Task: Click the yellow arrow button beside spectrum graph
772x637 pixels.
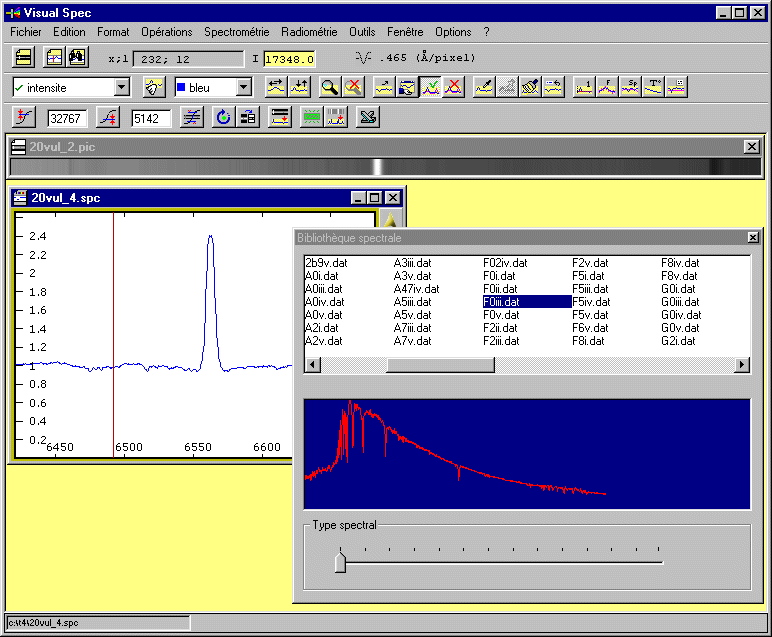Action: [x=392, y=221]
